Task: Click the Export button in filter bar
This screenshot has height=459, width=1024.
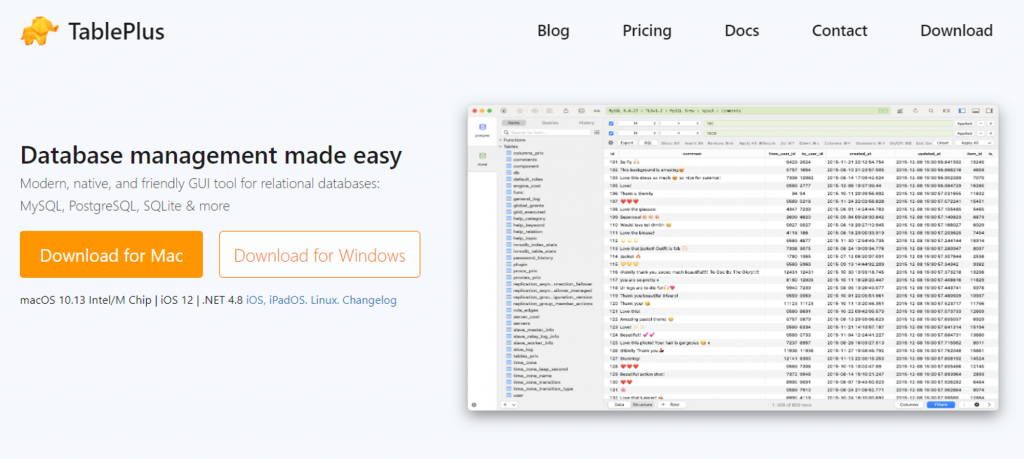Action: [627, 143]
